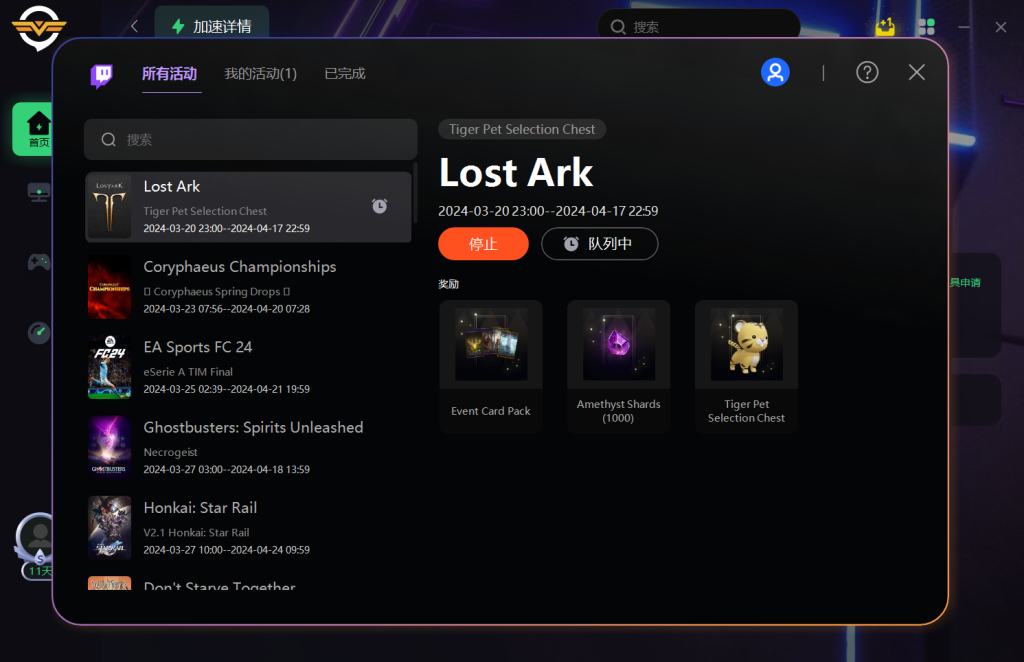Go back with the left chevron arrow
Image resolution: width=1024 pixels, height=662 pixels.
tap(135, 26)
